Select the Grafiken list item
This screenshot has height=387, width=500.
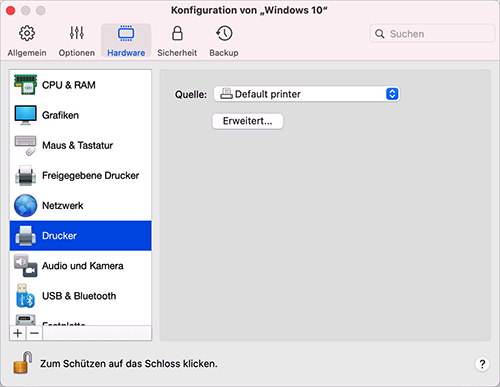click(x=81, y=115)
